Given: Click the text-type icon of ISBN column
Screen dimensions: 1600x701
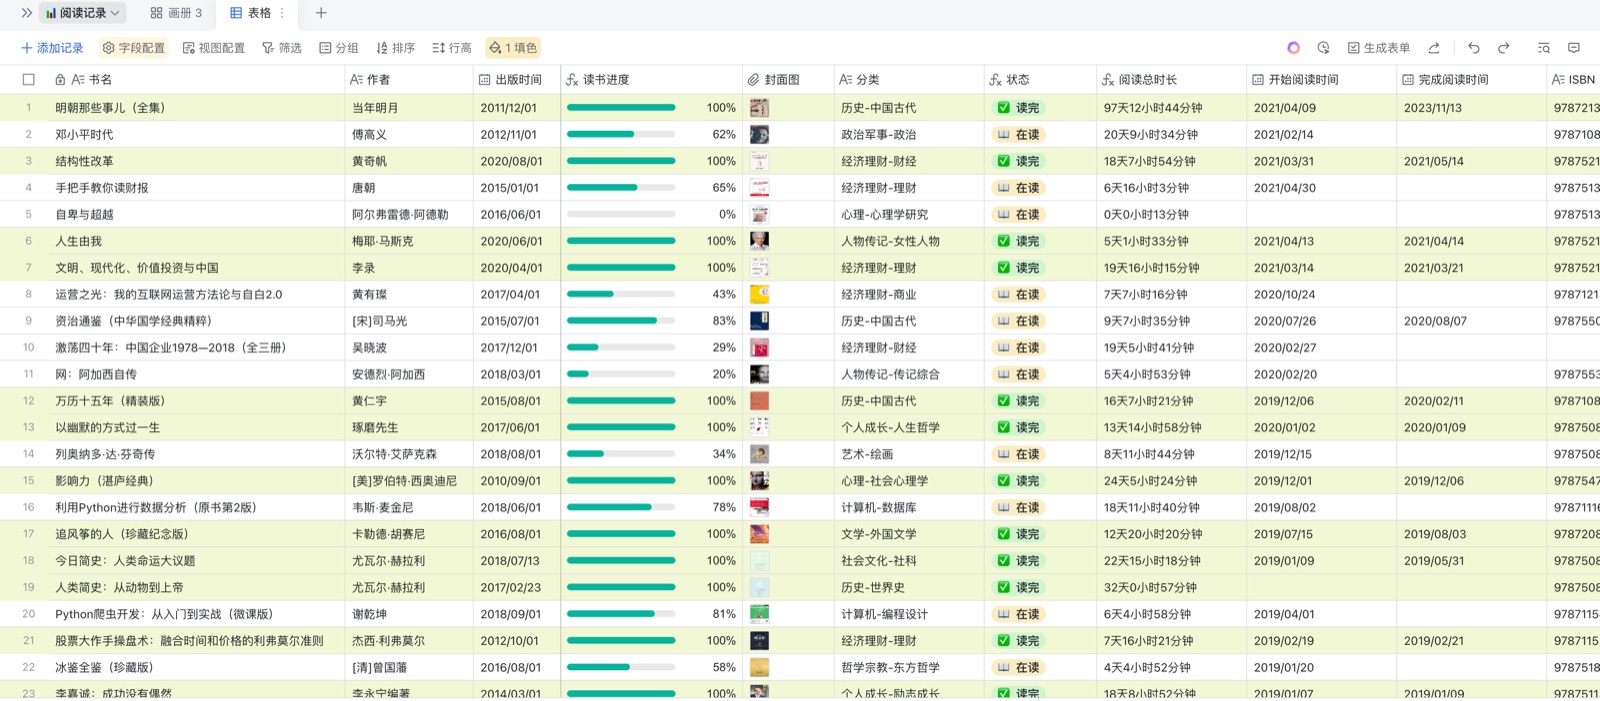Looking at the screenshot, I should point(1558,80).
